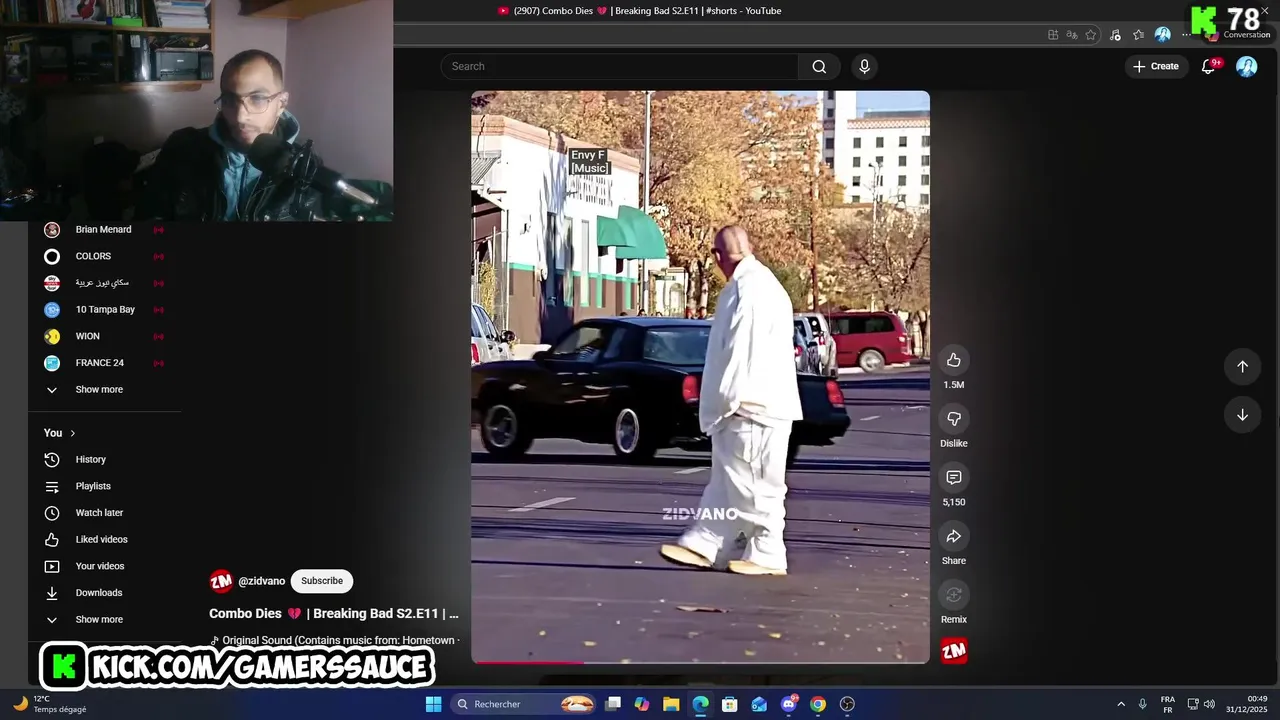Open Discord from the taskbar
This screenshot has width=1280, height=720.
(789, 704)
